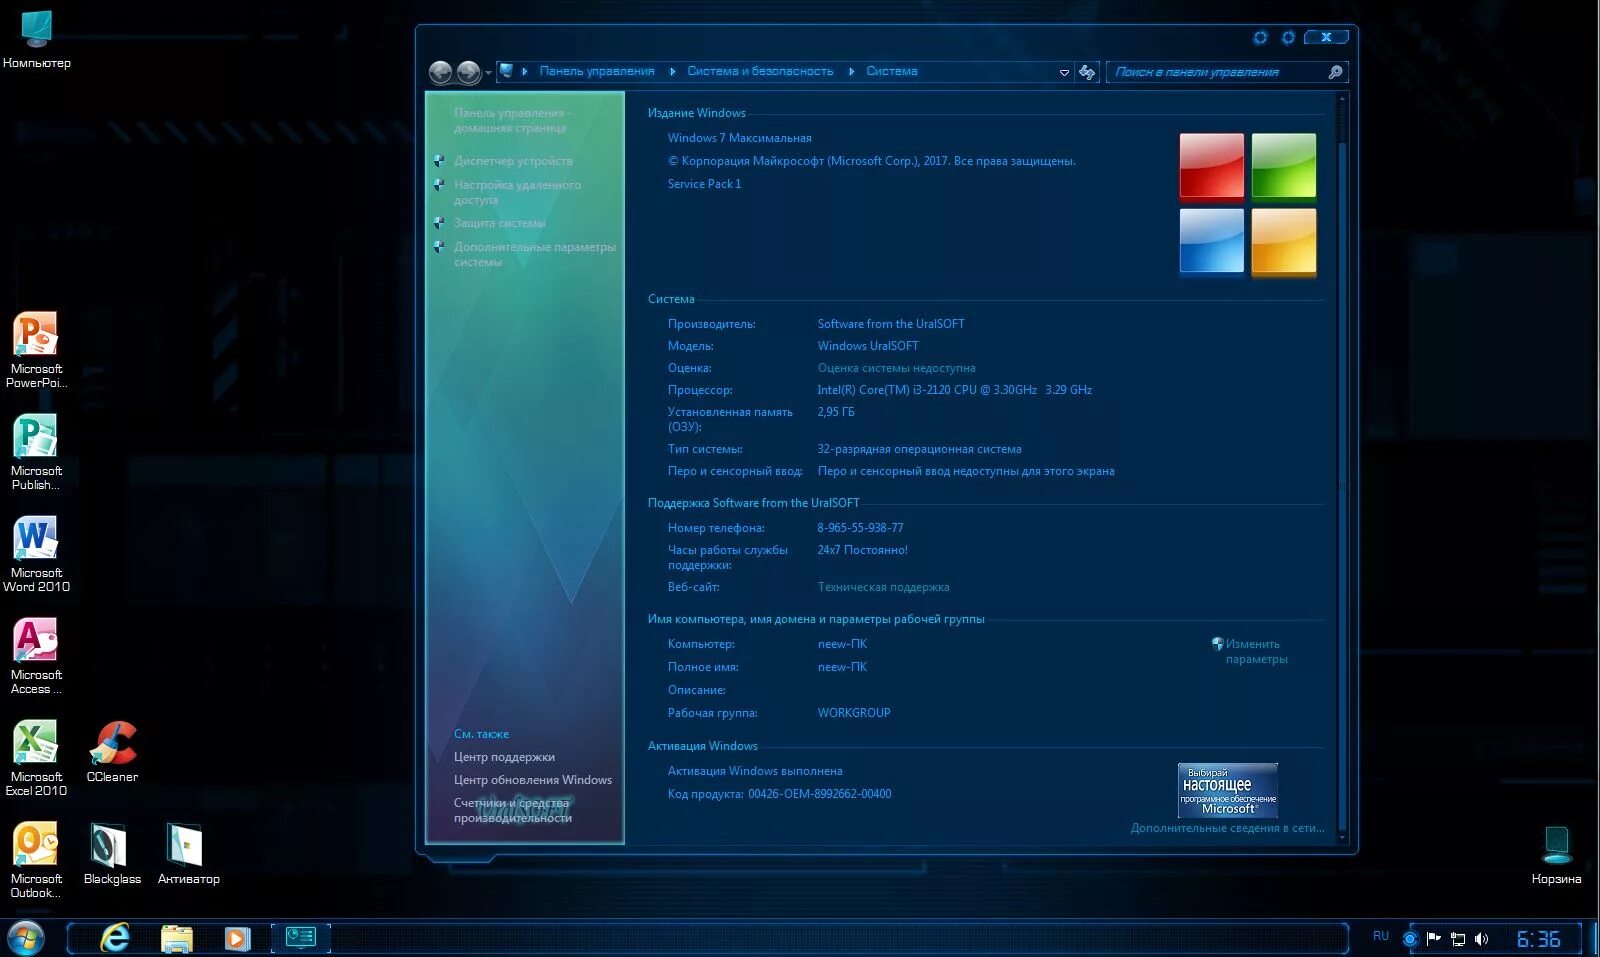Click the 2,95 ГБ installed memory value
The image size is (1600, 957).
(836, 412)
